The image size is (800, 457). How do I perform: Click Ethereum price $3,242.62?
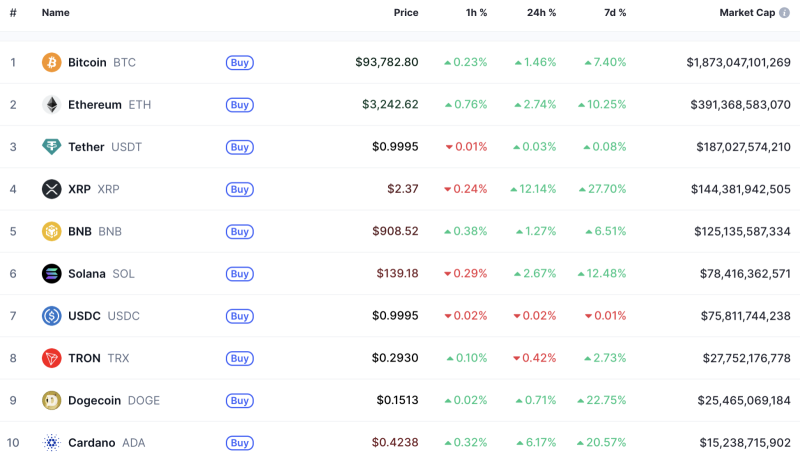[390, 105]
